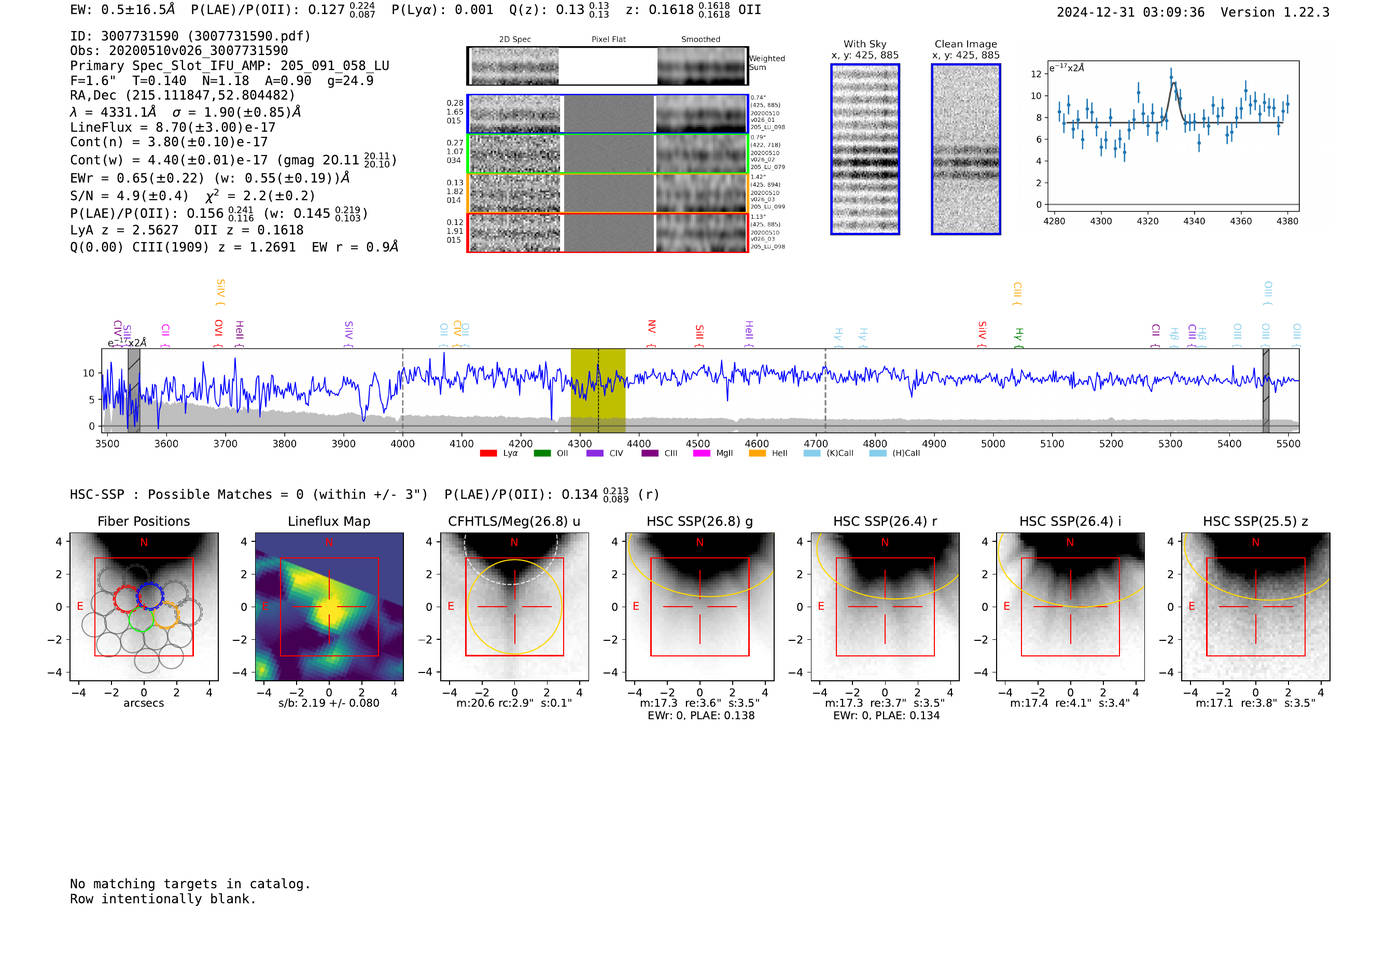Click the With Sky cutout image
The height and width of the screenshot is (953, 1400).
point(865,149)
